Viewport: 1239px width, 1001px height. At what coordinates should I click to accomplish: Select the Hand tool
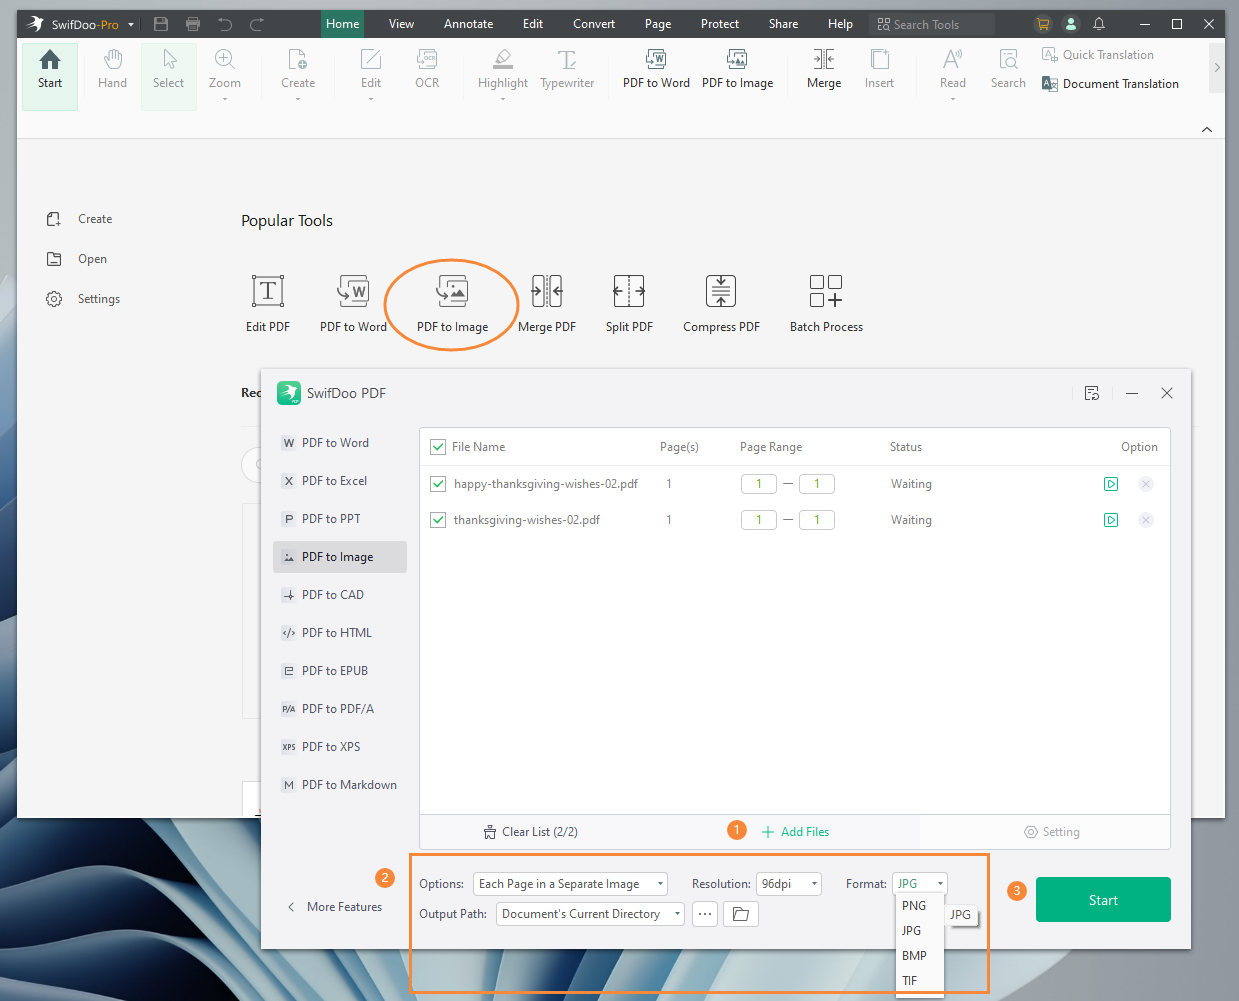[112, 70]
